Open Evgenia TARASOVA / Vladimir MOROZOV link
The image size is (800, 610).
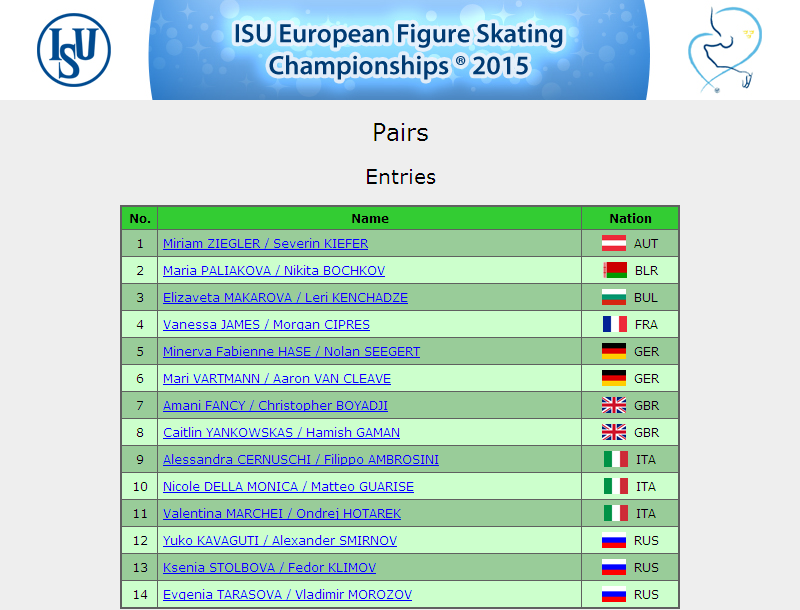(x=287, y=595)
